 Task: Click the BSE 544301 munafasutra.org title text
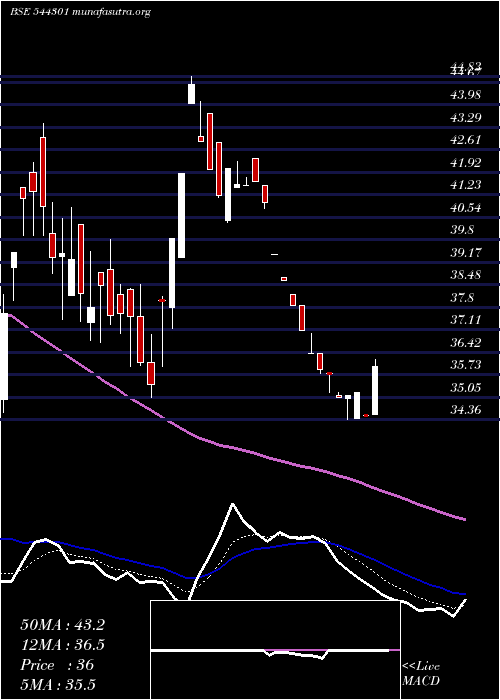coord(80,12)
